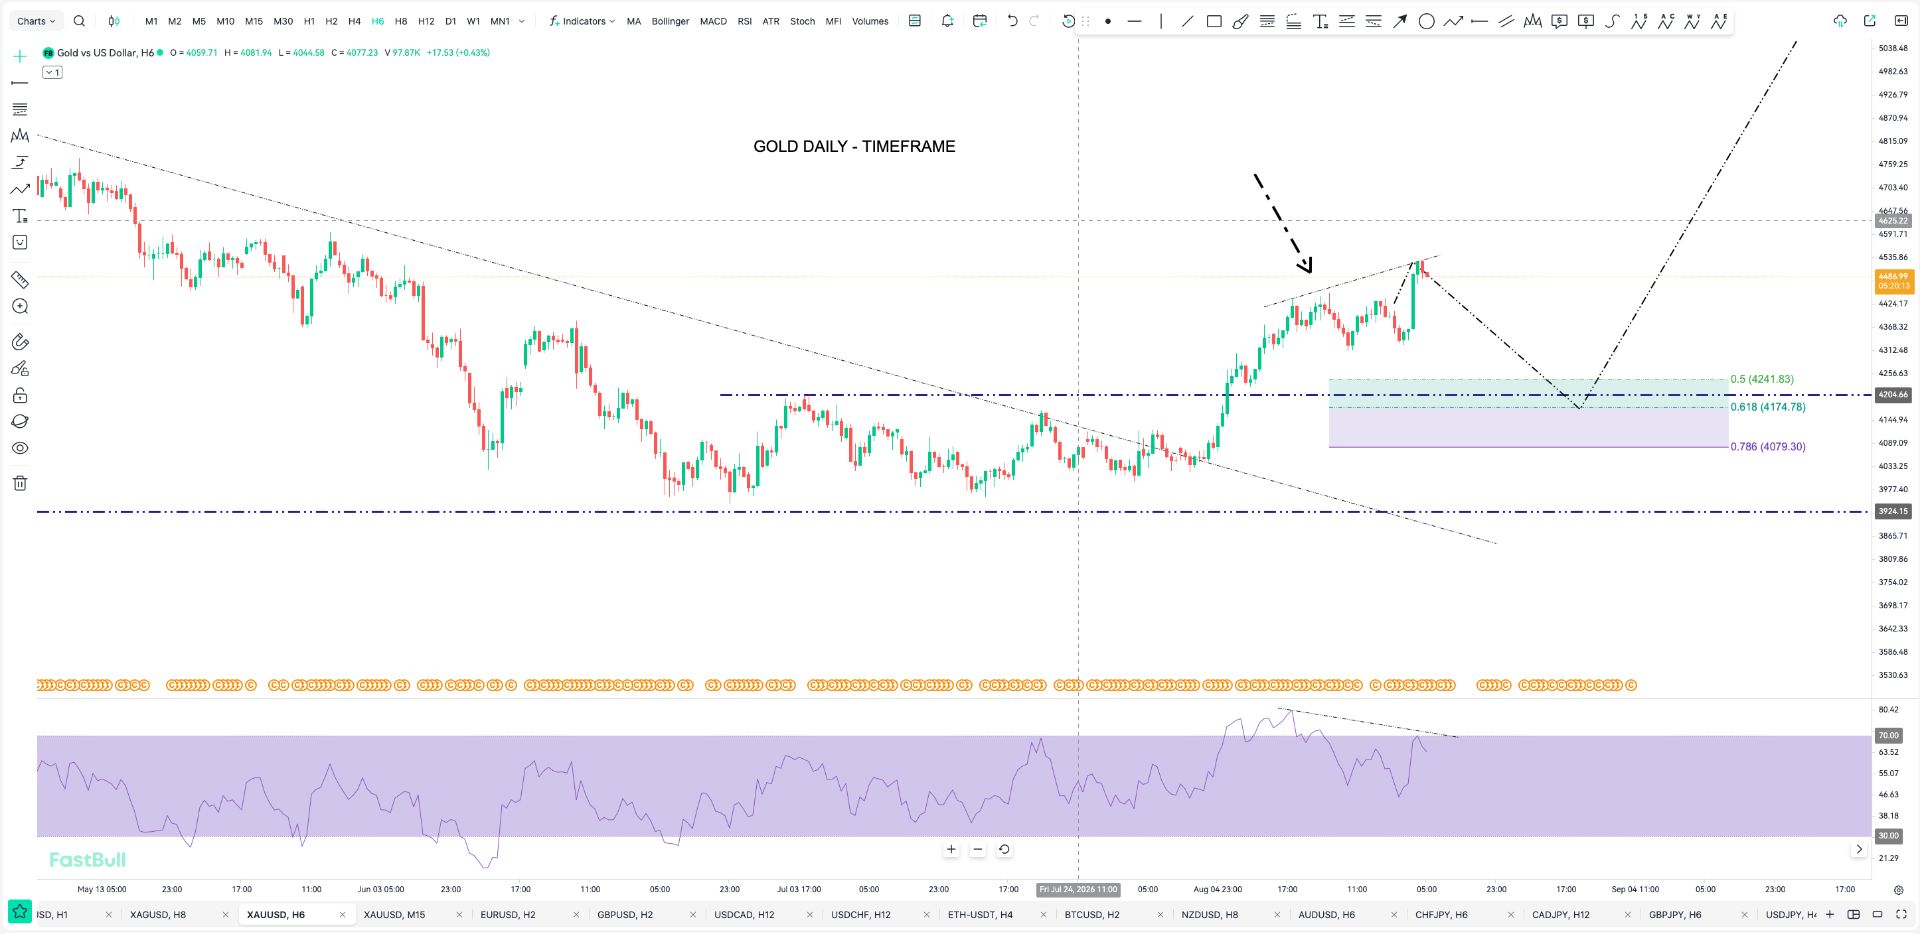
Task: Add the Volumes indicator
Action: 870,21
